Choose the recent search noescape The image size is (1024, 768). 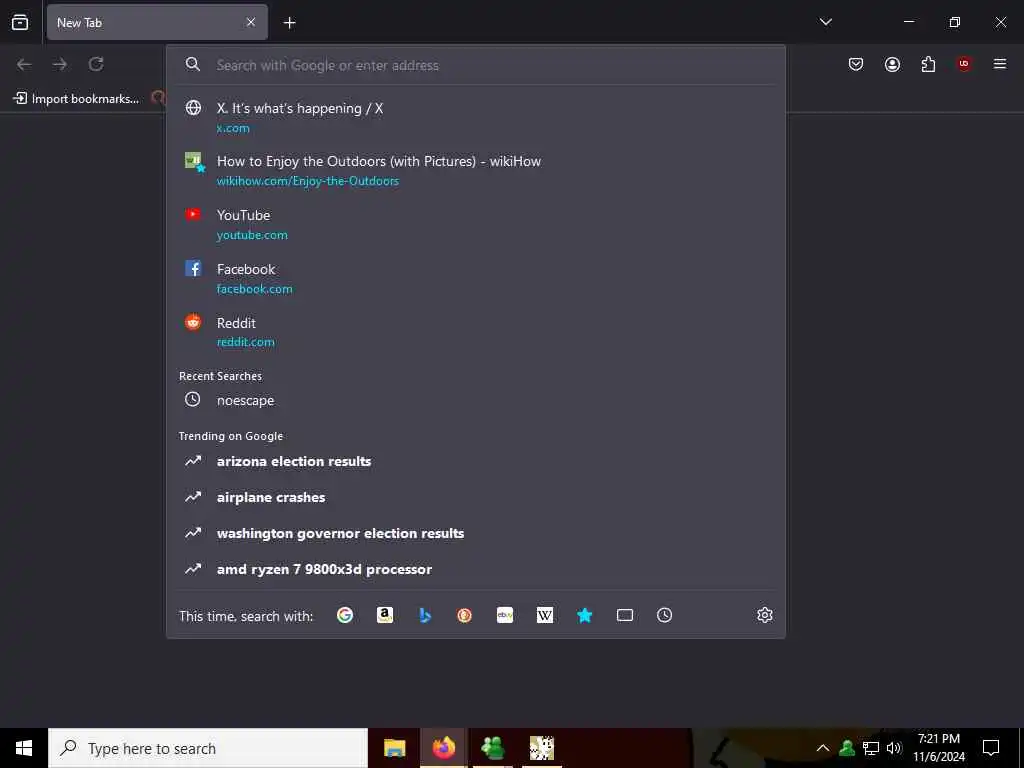[x=477, y=400]
